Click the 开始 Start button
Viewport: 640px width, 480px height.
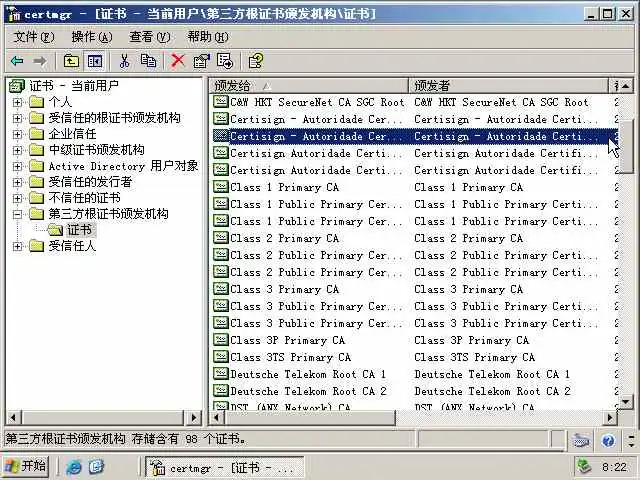tap(26, 467)
